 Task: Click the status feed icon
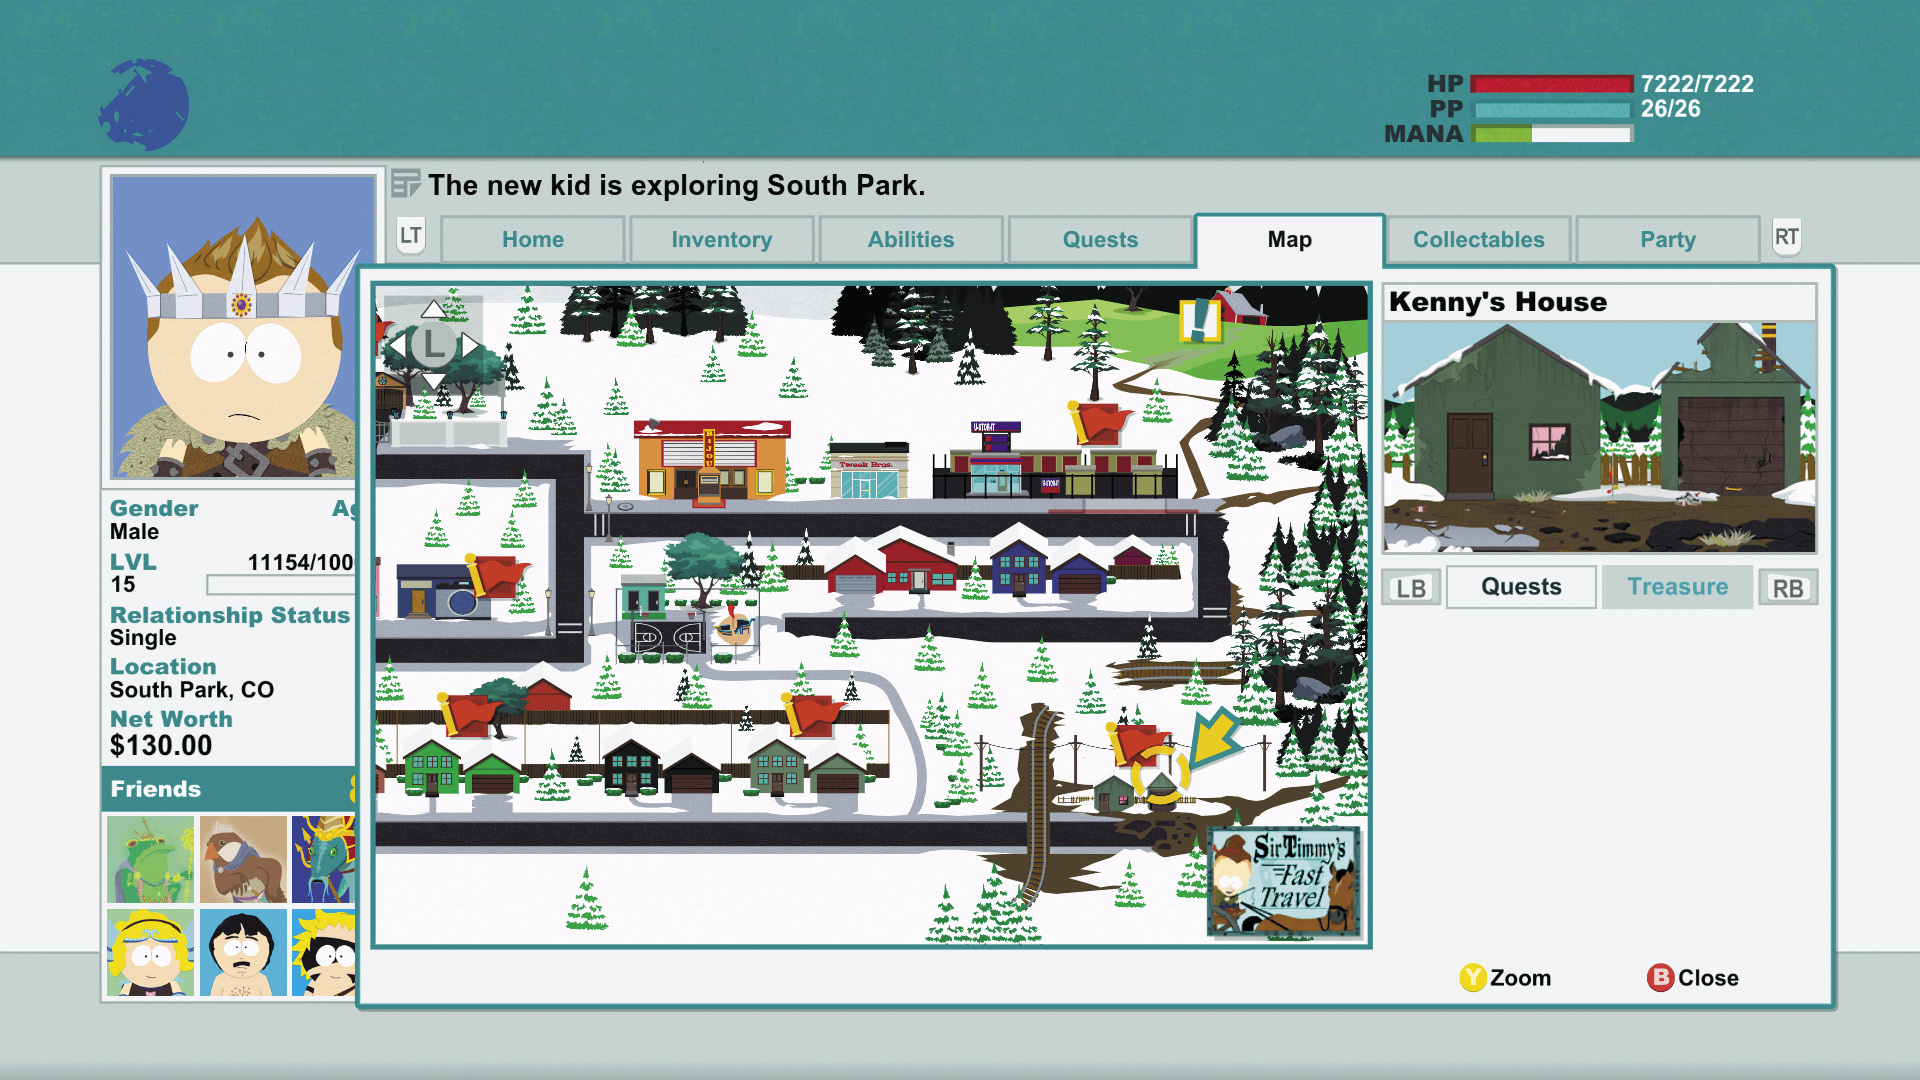point(405,184)
